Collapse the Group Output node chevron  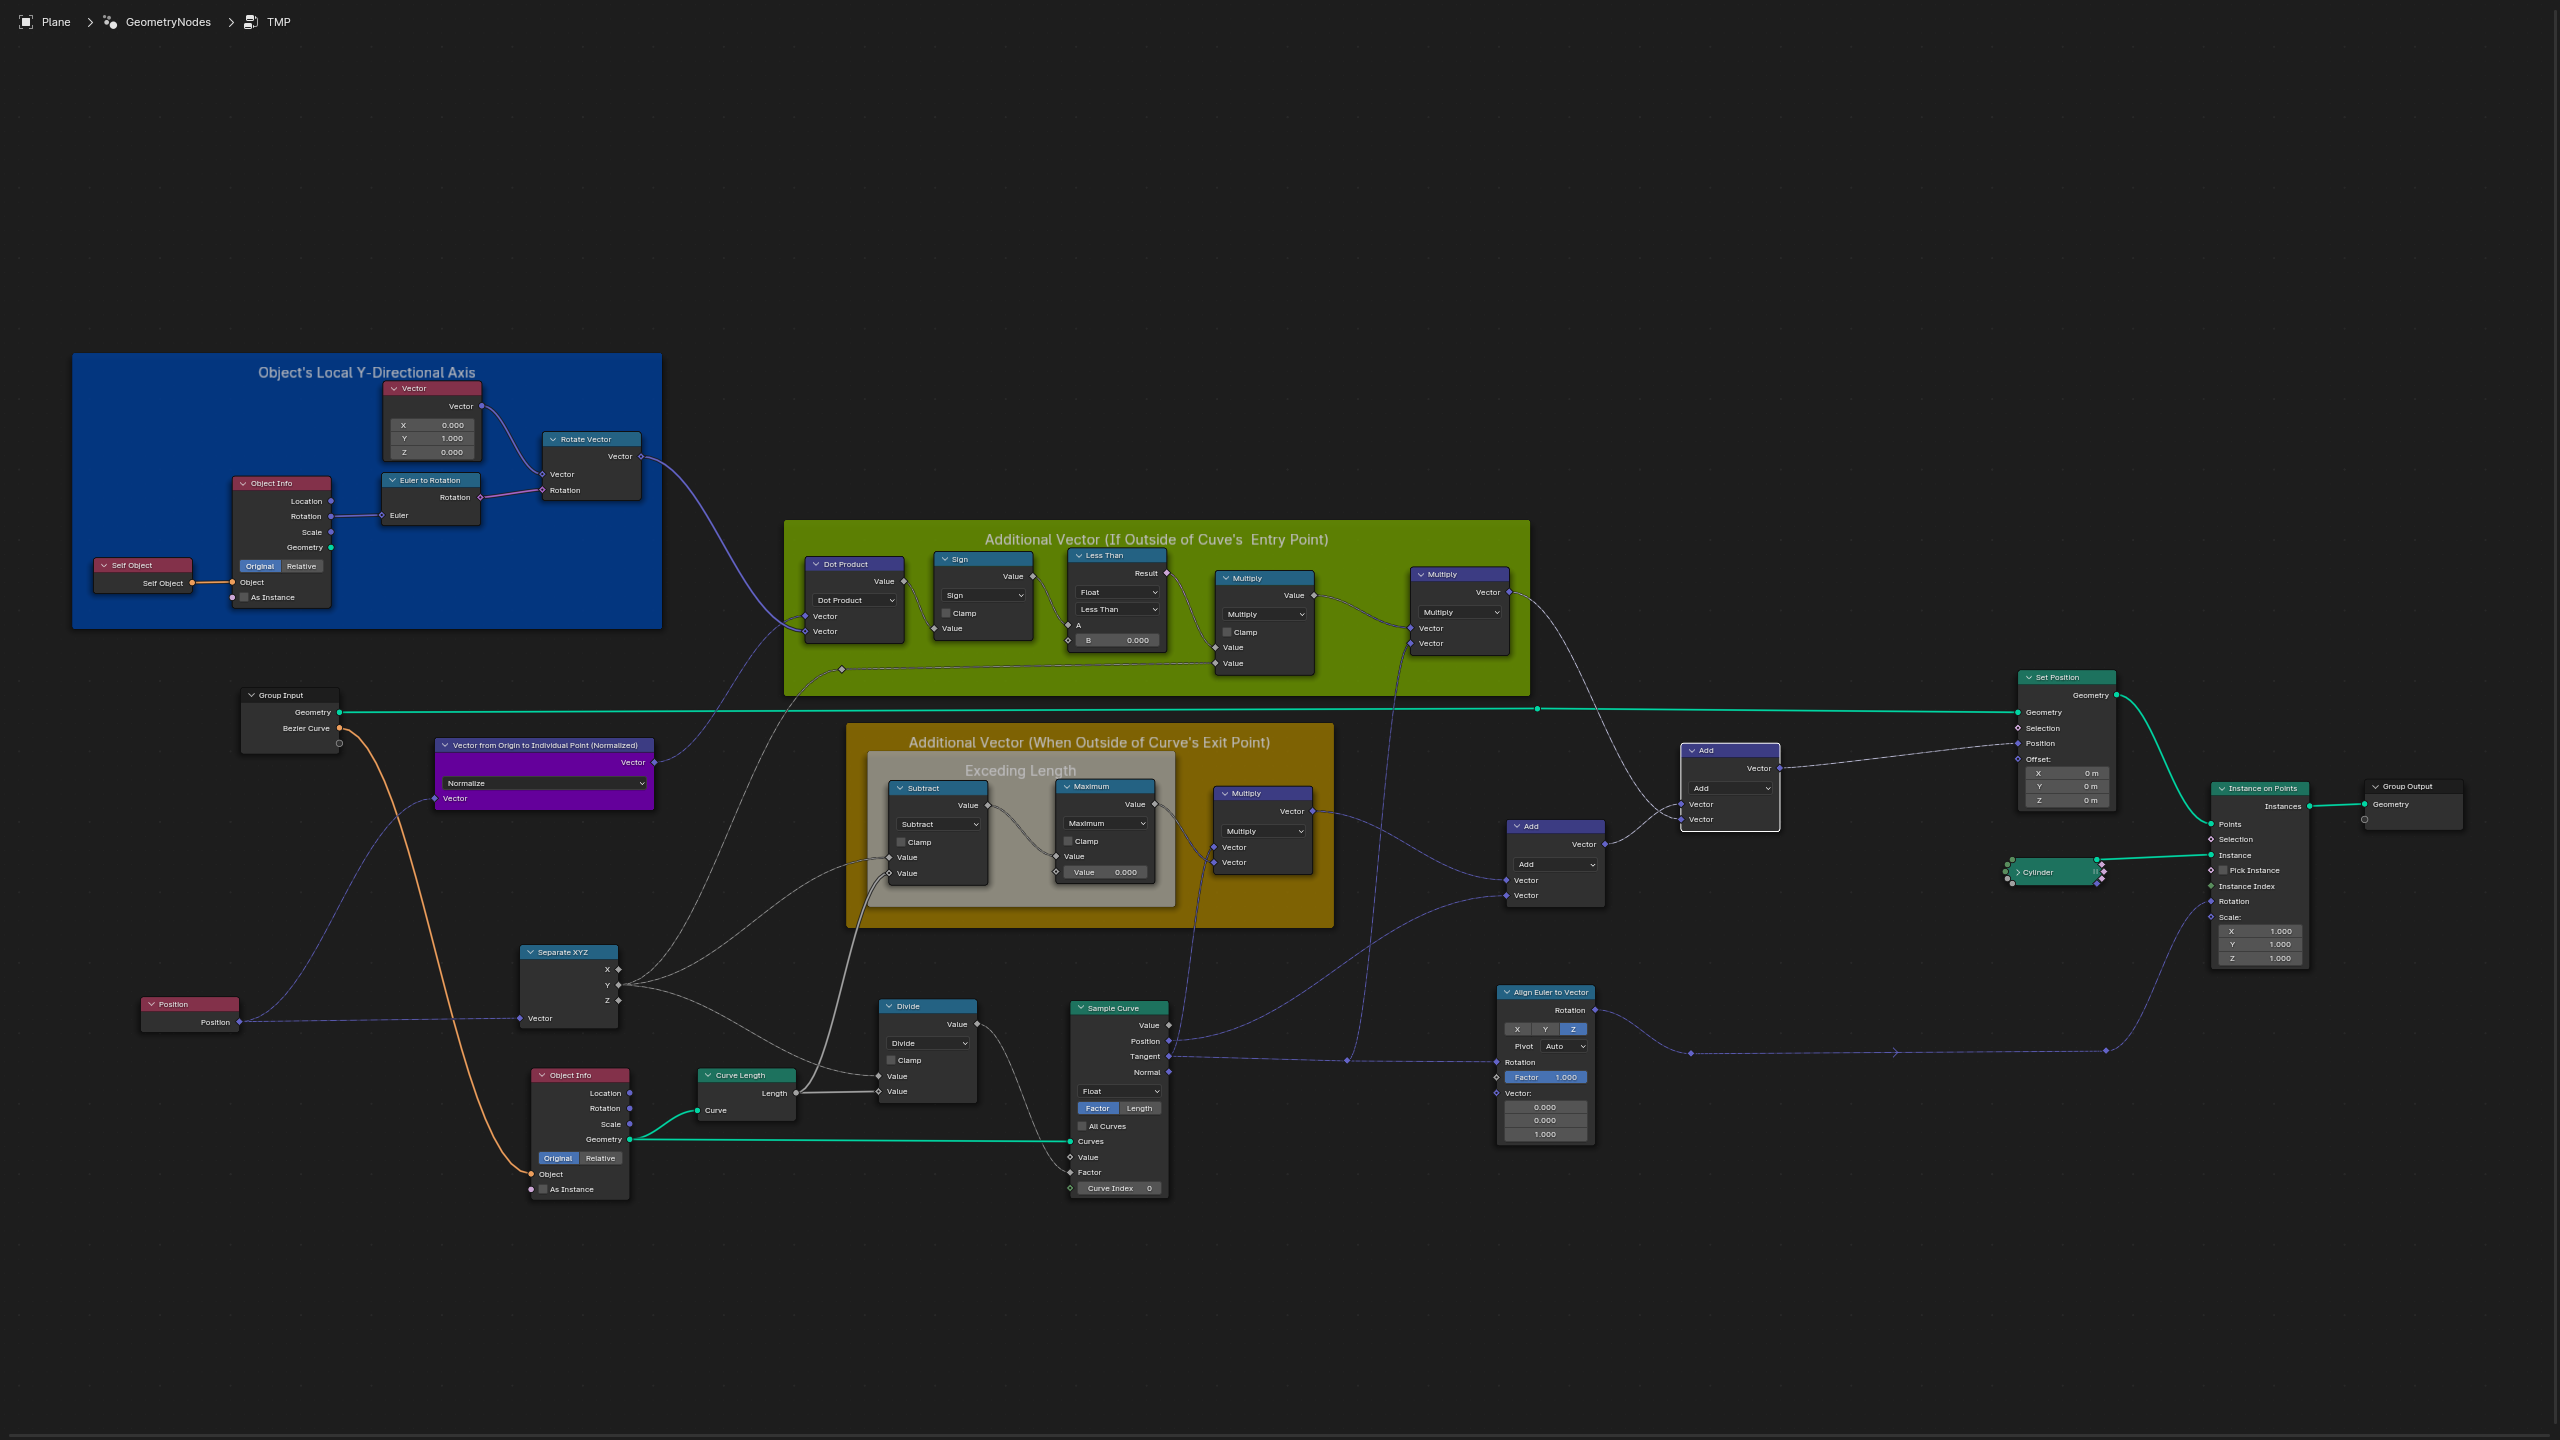2375,786
